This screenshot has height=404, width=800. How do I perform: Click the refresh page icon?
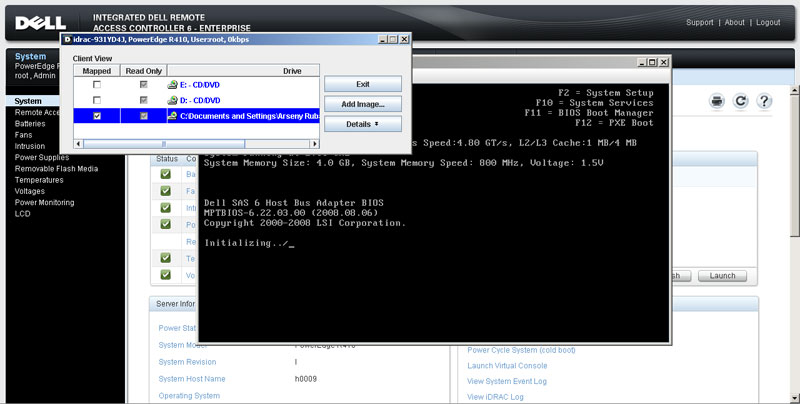coord(741,101)
